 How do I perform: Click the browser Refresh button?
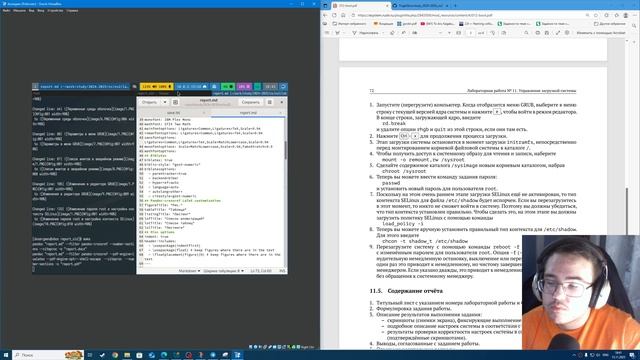[x=334, y=15]
